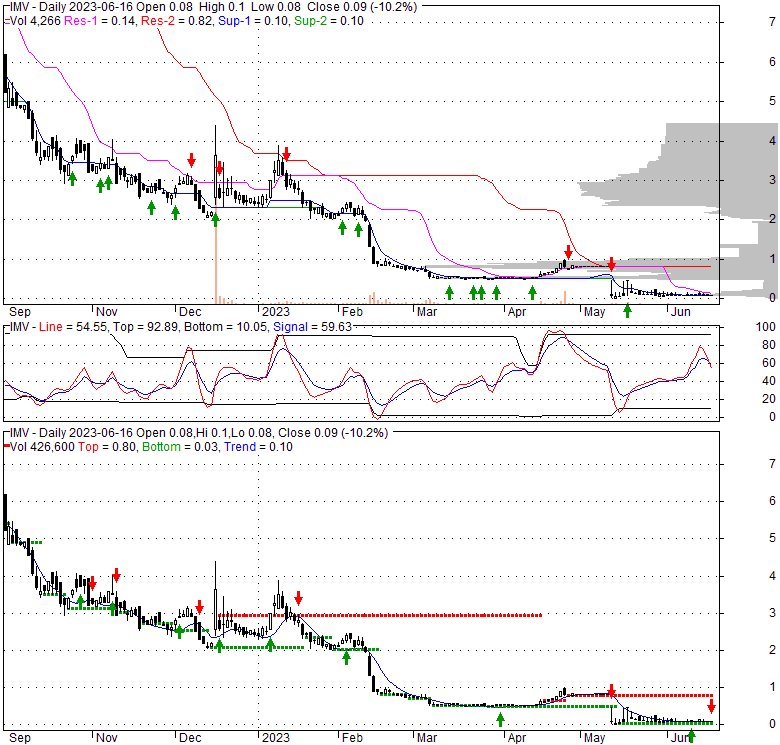Image resolution: width=780 pixels, height=745 pixels.
Task: Click the 'Bottom = 10.05' oscillator label
Action: (226, 327)
